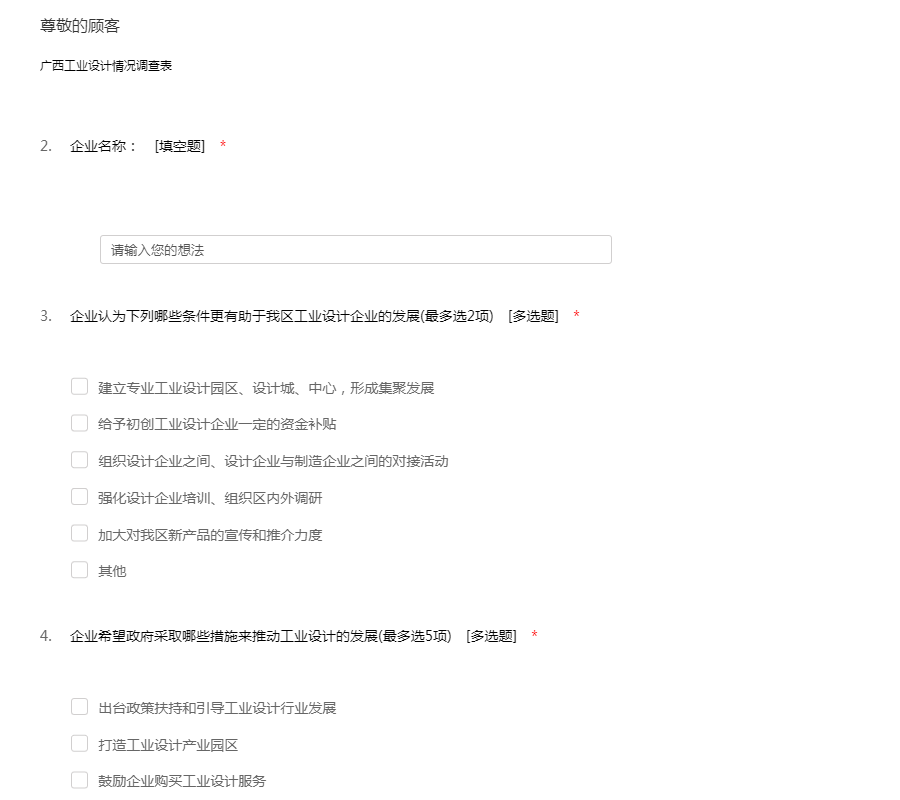The image size is (900, 800).
Task: Click the 广西工业设计情况调查表 title text
Action: [106, 65]
